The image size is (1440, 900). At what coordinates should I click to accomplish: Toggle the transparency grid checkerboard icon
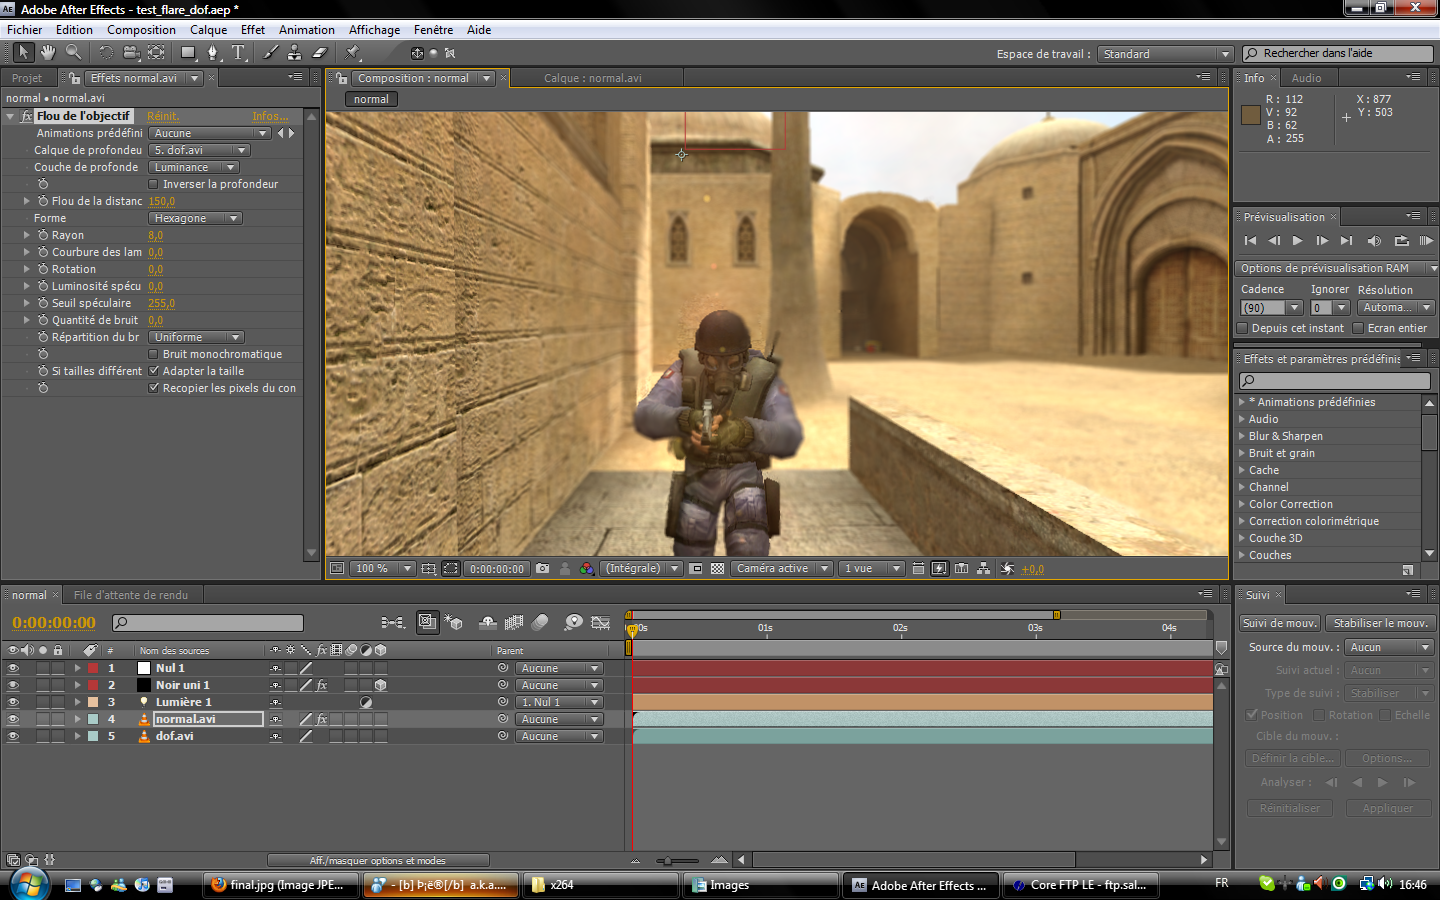tap(717, 568)
